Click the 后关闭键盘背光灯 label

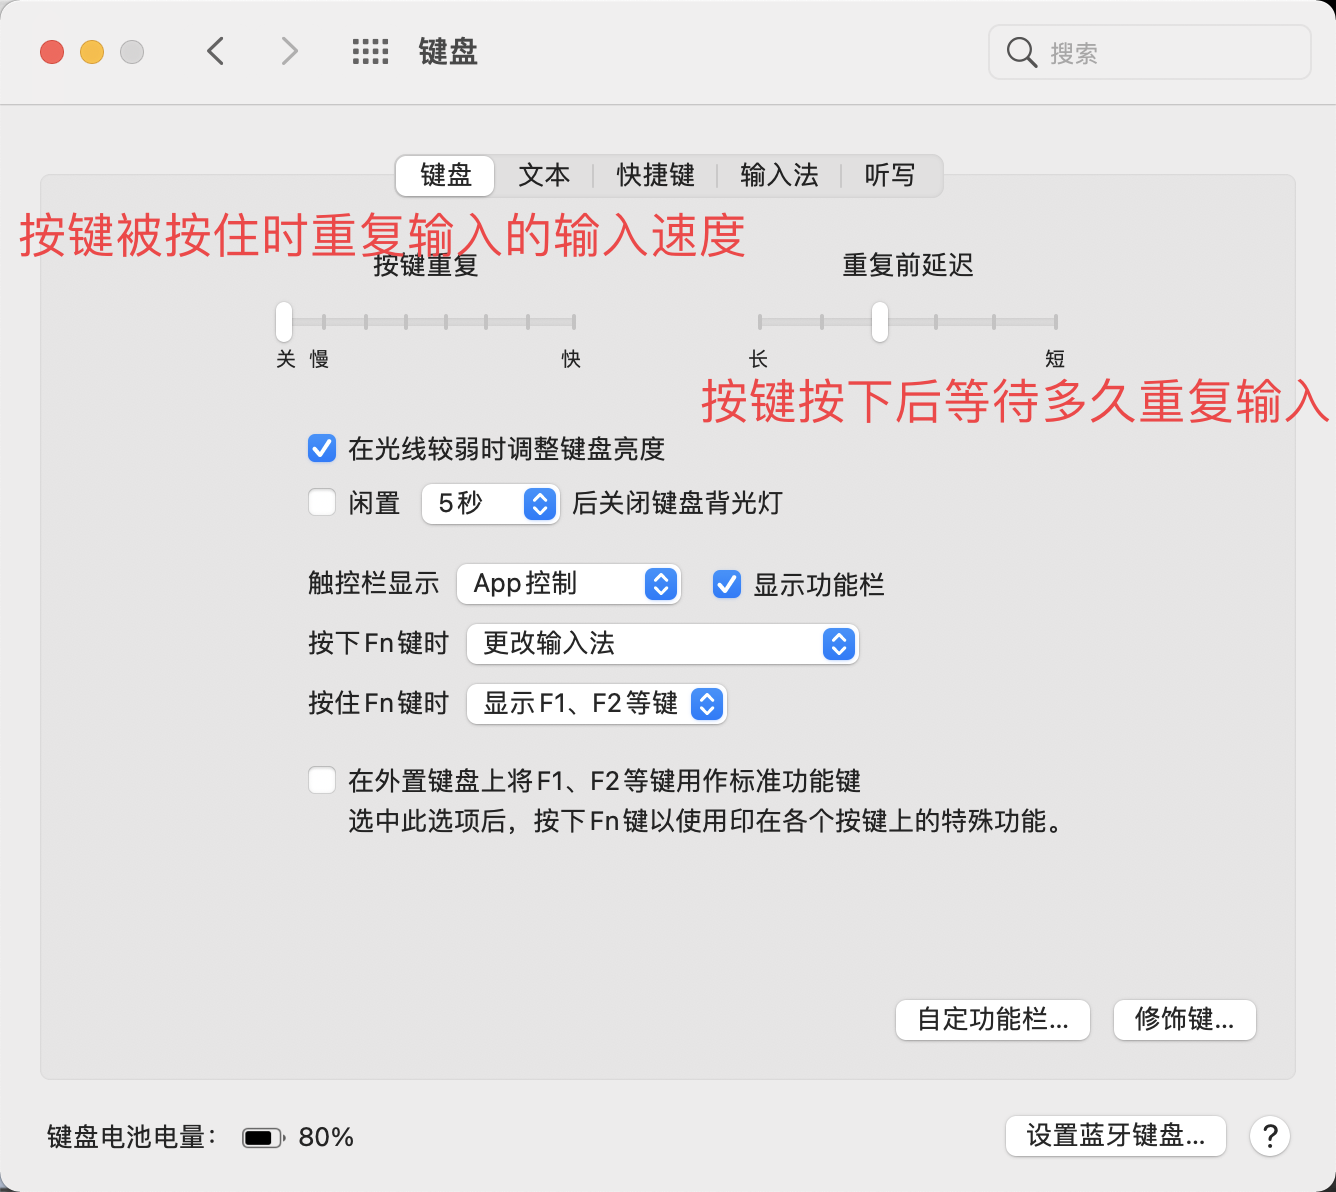[x=677, y=503]
